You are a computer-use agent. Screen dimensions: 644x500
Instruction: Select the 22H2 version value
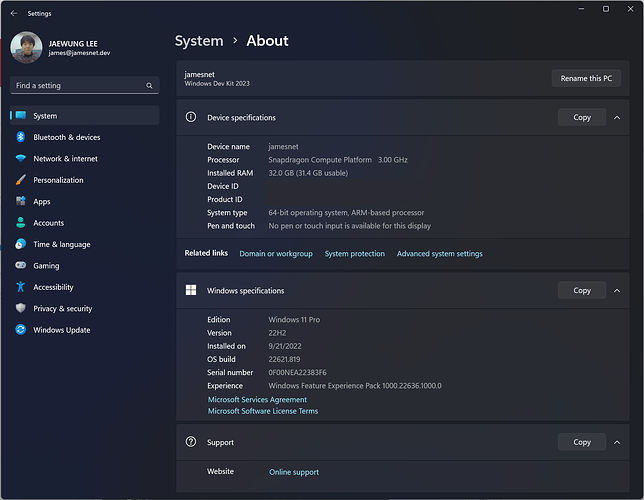point(277,333)
